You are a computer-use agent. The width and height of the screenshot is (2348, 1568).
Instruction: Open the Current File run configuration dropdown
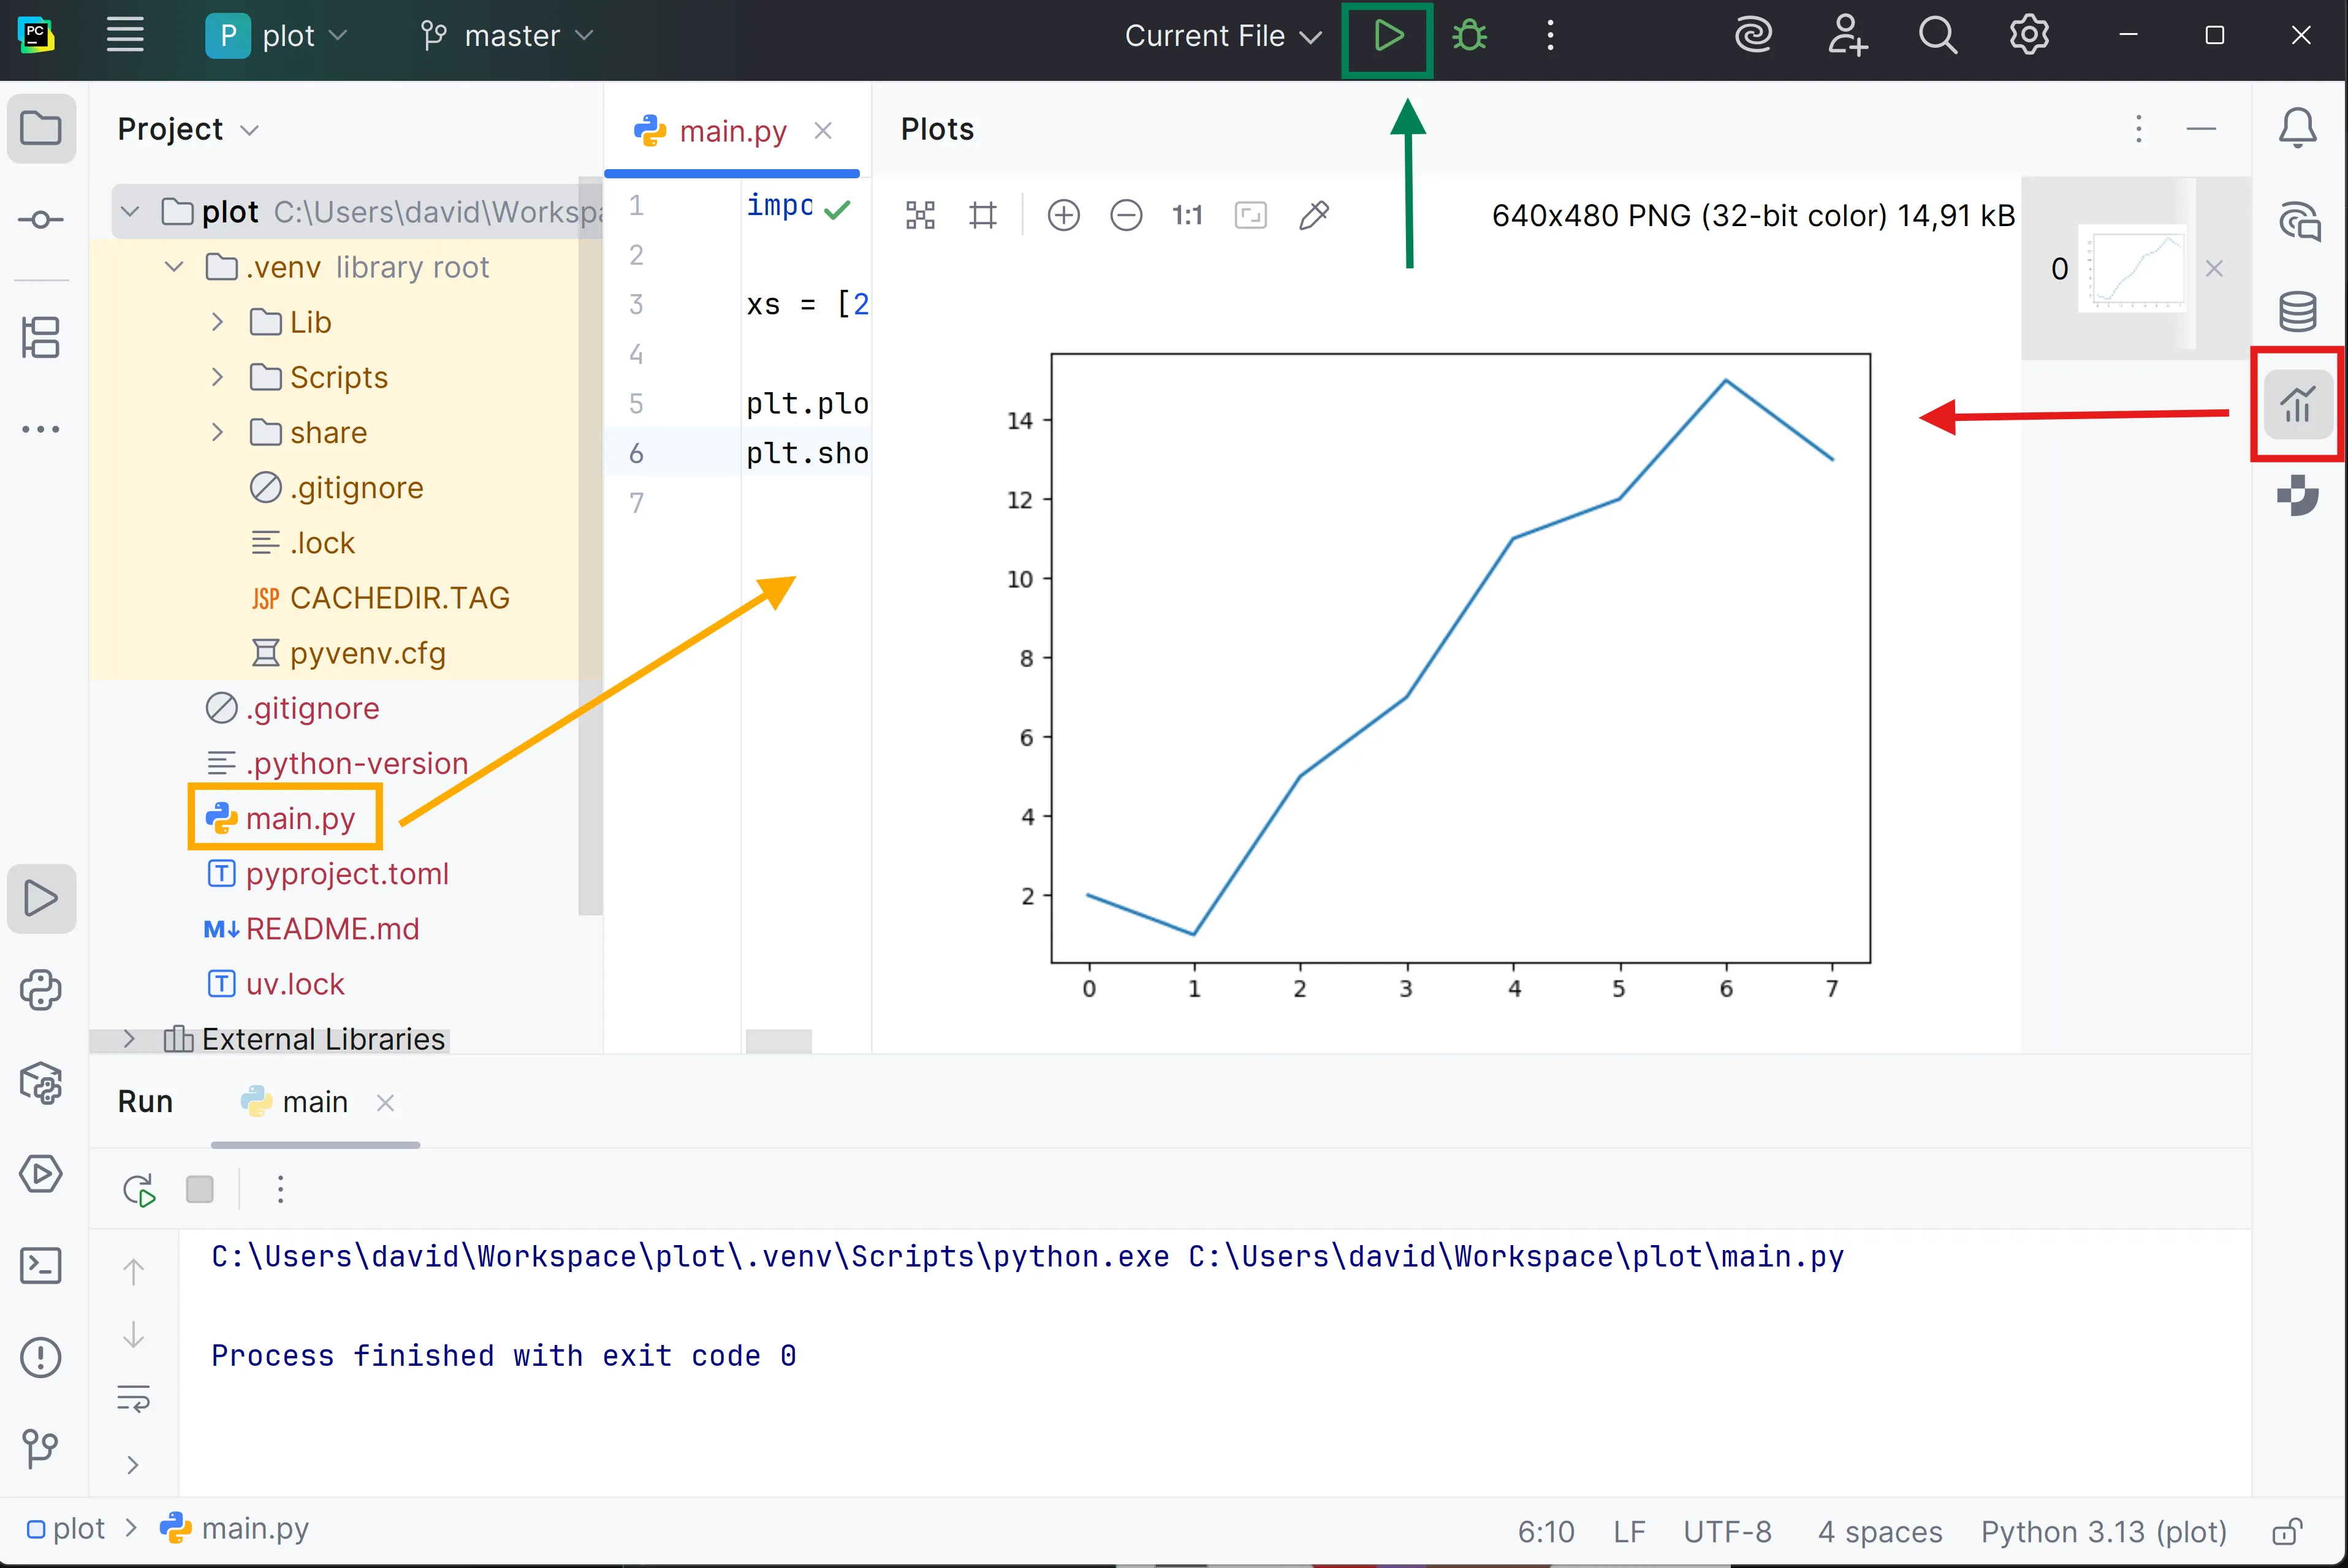click(x=1222, y=37)
